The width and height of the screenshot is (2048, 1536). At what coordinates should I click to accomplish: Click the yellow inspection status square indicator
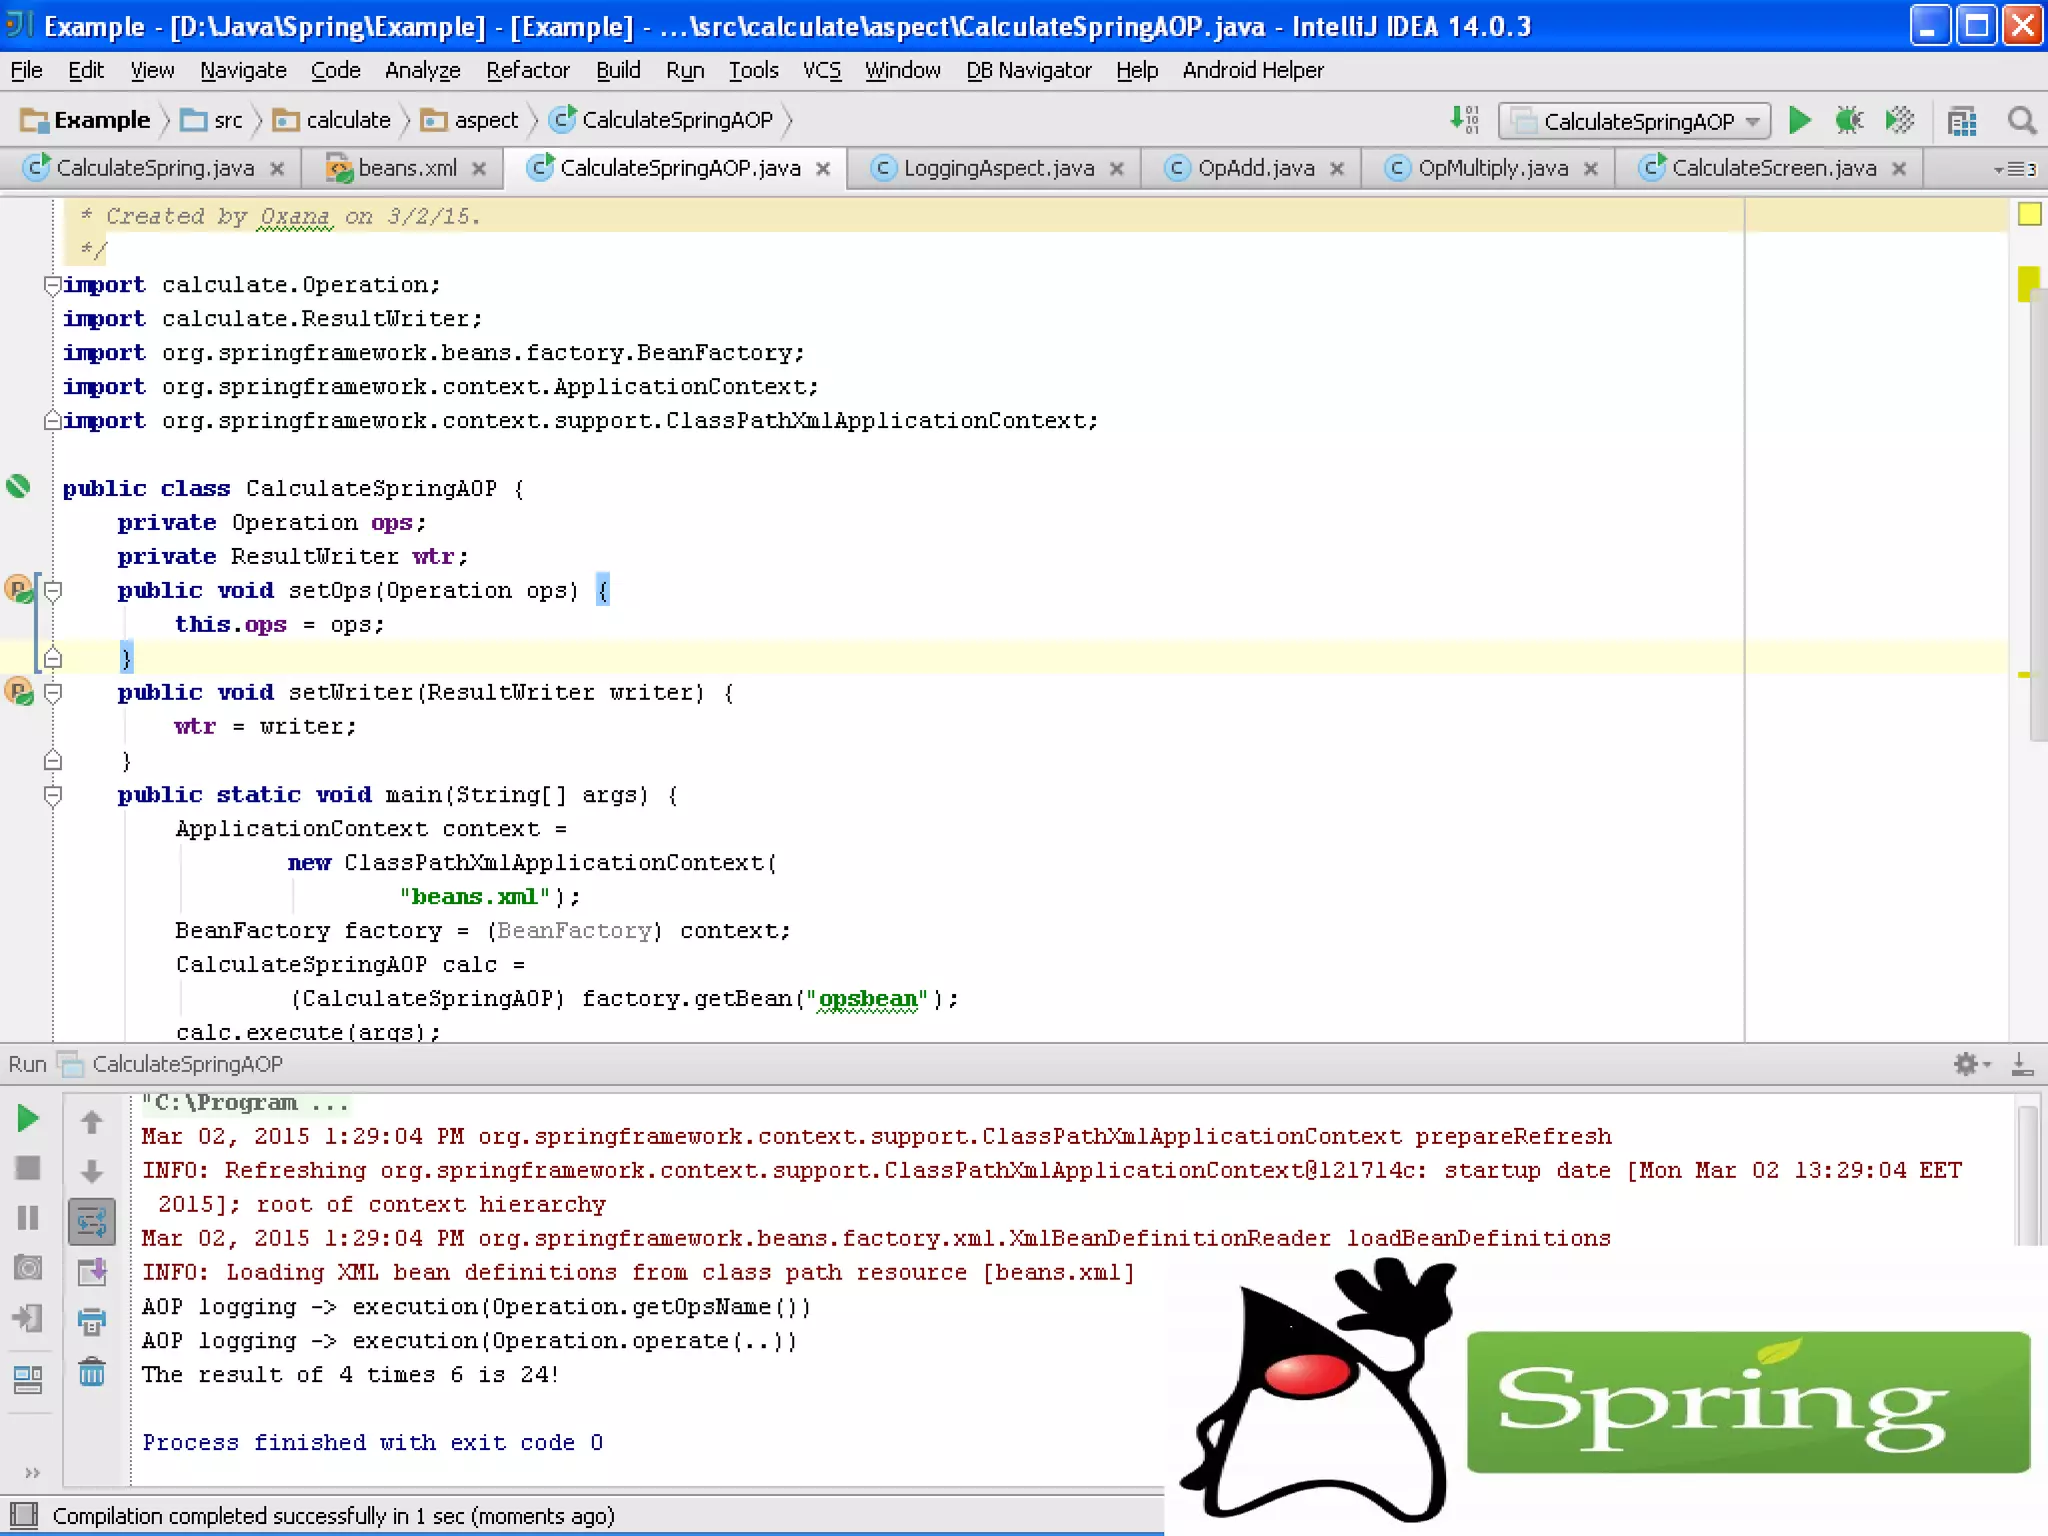tap(2029, 214)
